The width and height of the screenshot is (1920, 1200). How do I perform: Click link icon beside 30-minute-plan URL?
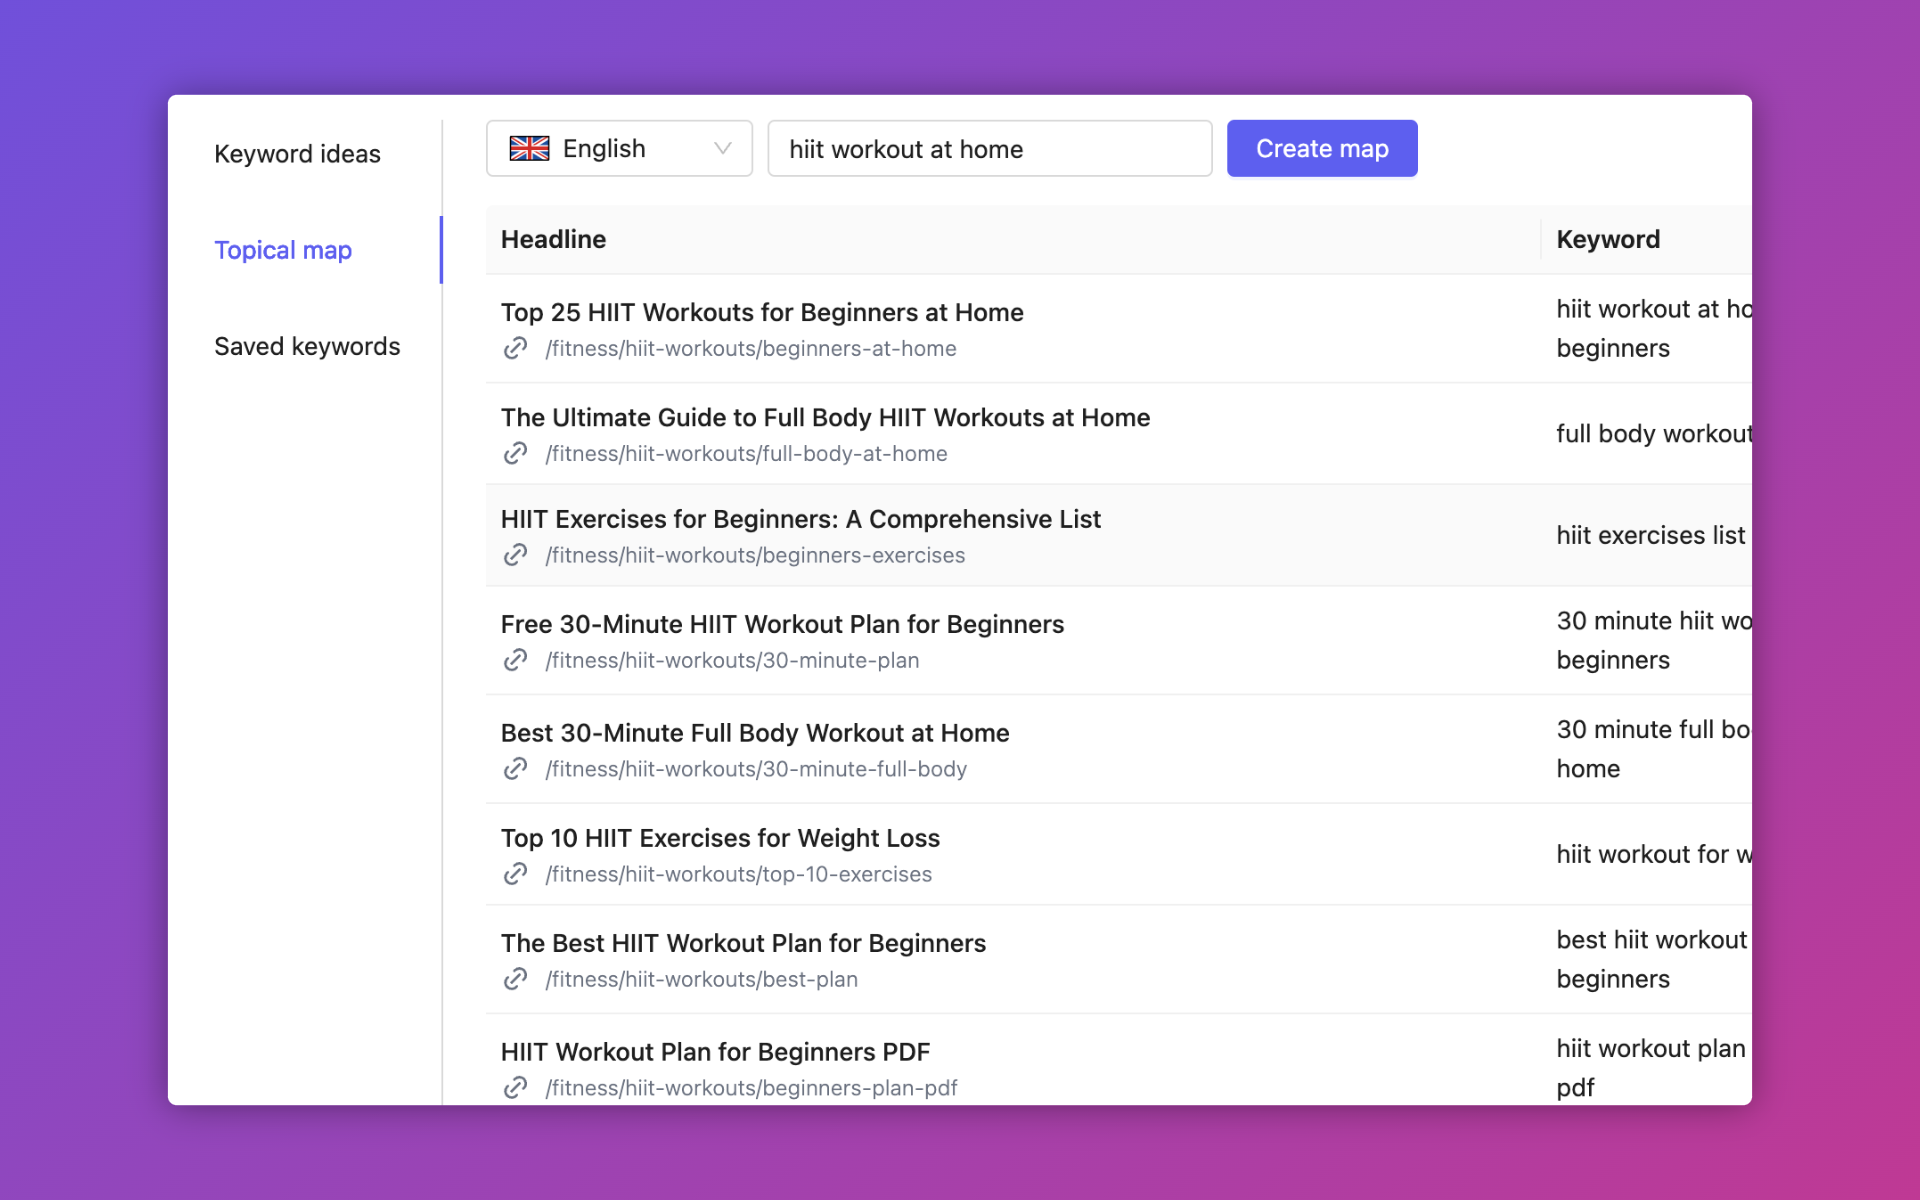pyautogui.click(x=515, y=660)
